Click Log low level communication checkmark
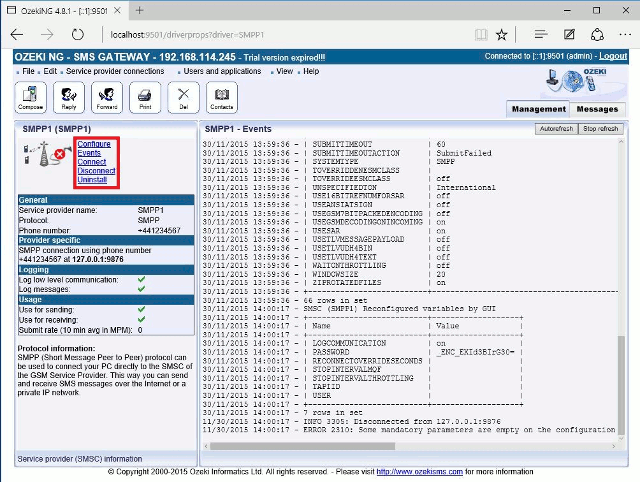The width and height of the screenshot is (640, 482). [x=141, y=280]
